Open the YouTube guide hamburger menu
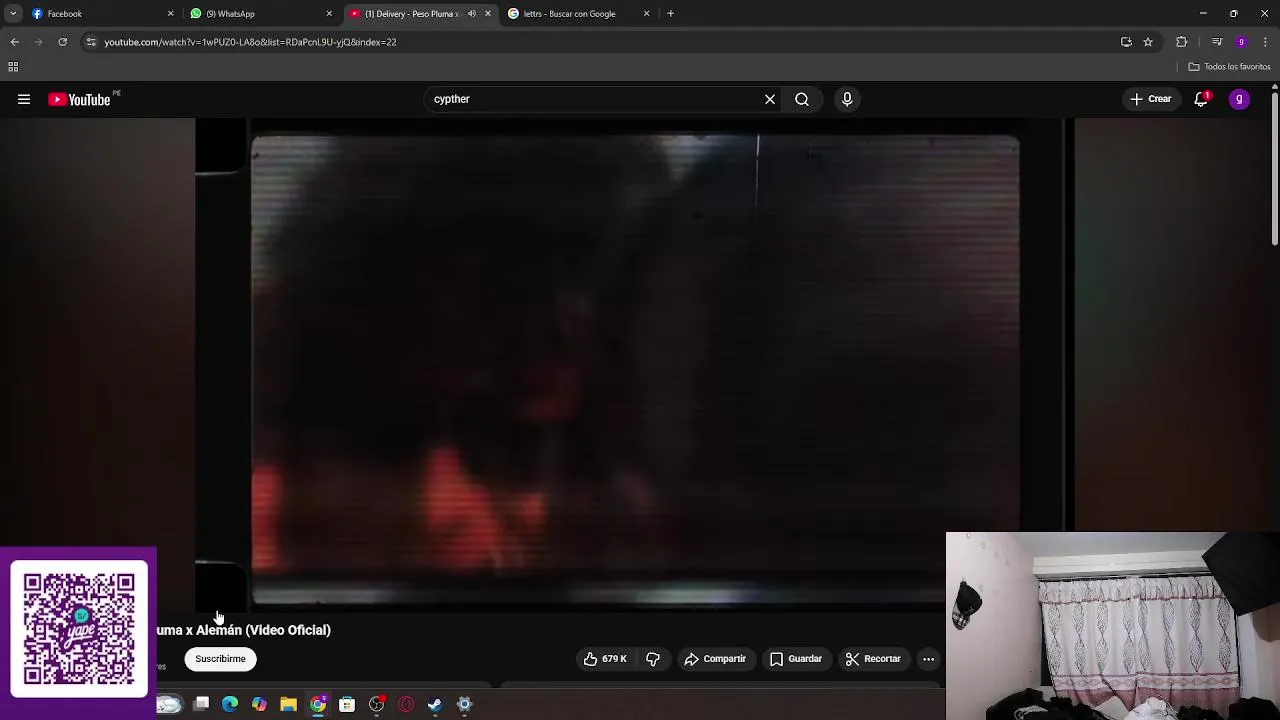The image size is (1280, 720). [x=24, y=99]
